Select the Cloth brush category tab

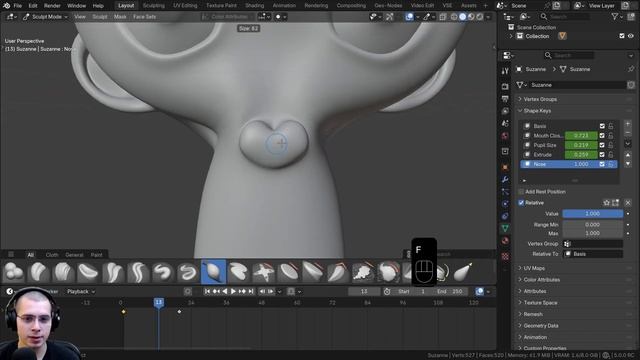[52, 255]
